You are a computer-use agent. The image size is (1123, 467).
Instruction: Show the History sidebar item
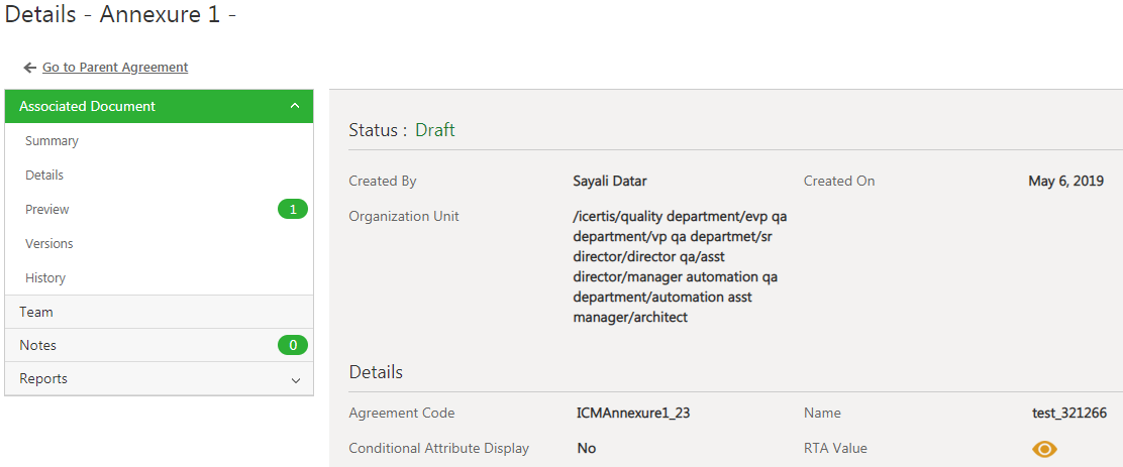pos(45,278)
